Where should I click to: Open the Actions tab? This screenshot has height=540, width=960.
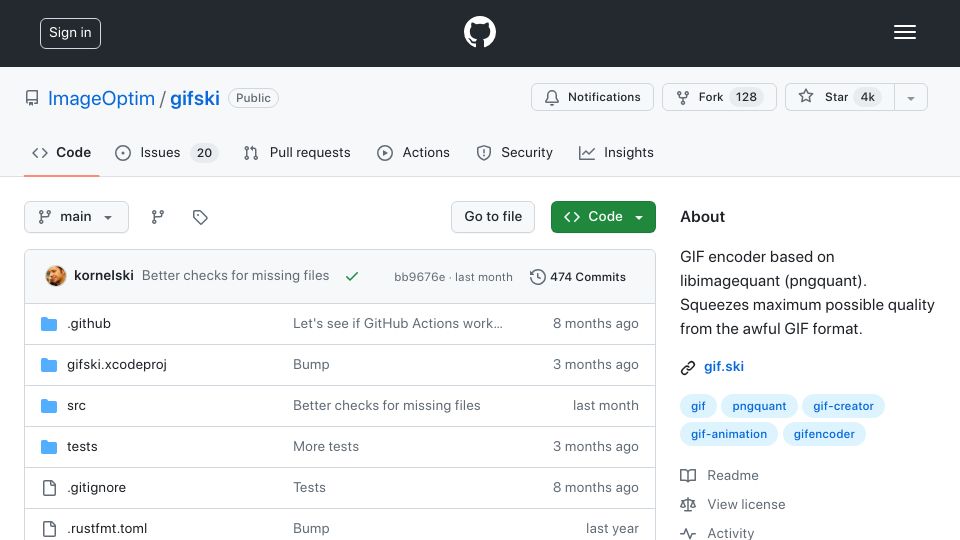413,152
